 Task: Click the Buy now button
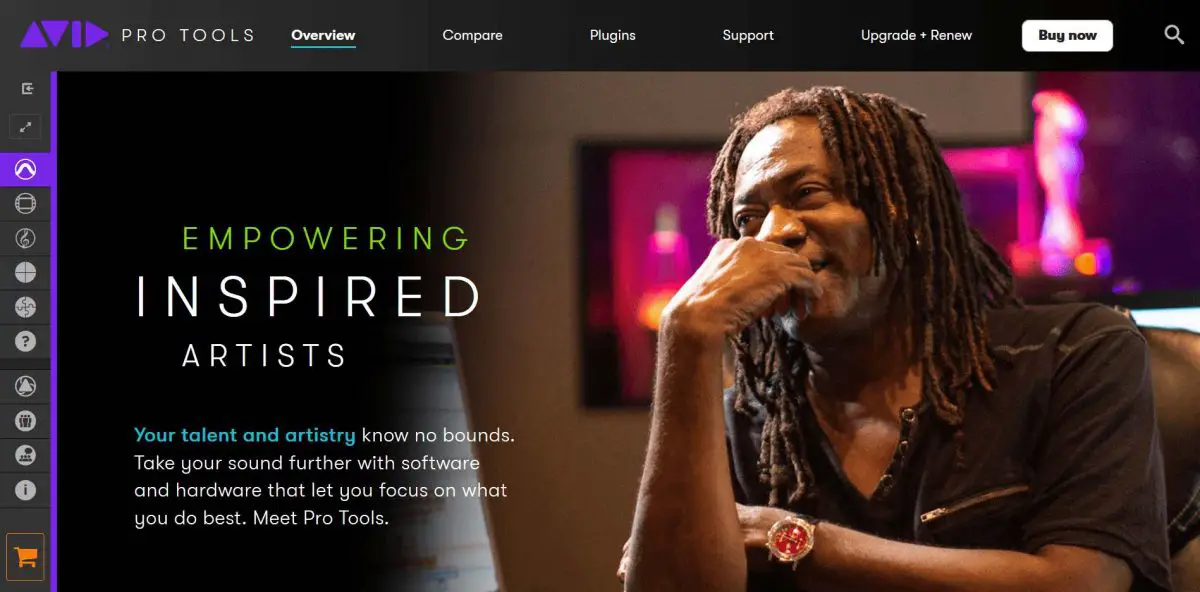1067,35
